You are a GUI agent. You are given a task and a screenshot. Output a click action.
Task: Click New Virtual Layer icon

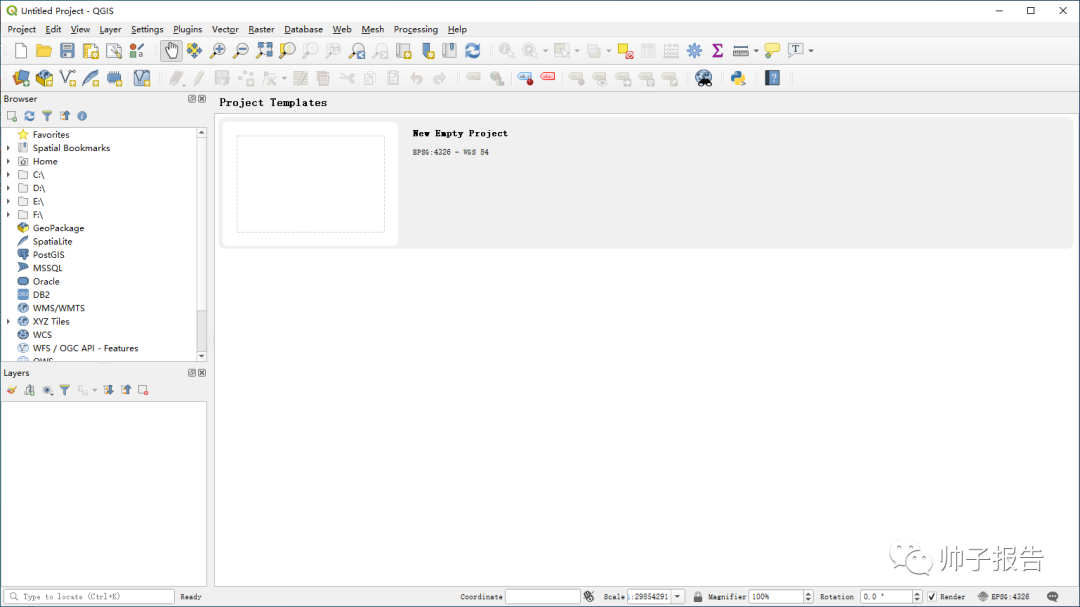click(x=142, y=78)
